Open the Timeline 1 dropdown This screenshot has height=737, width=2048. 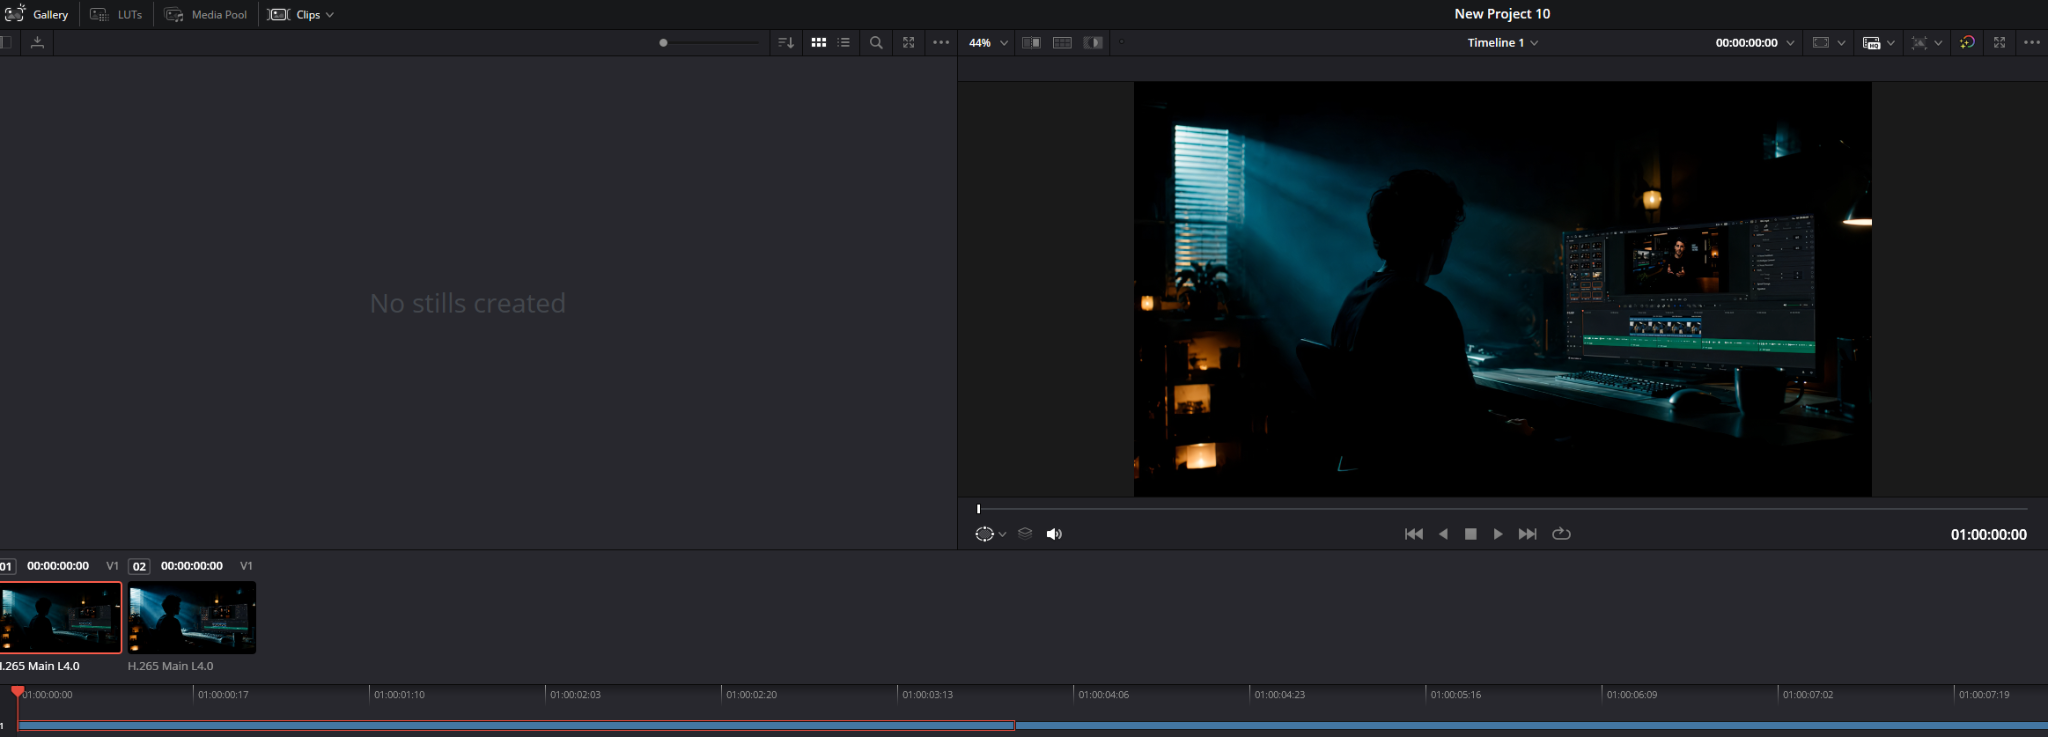coord(1502,43)
